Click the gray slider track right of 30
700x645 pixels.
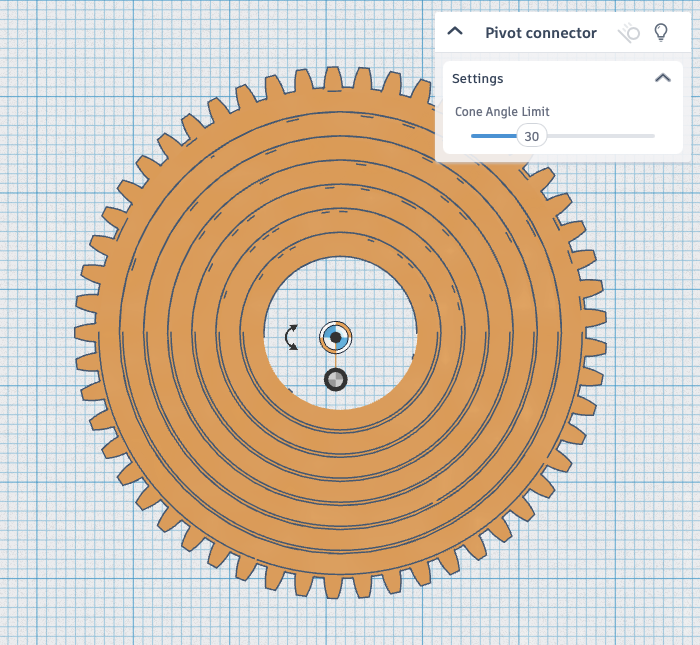click(x=600, y=136)
